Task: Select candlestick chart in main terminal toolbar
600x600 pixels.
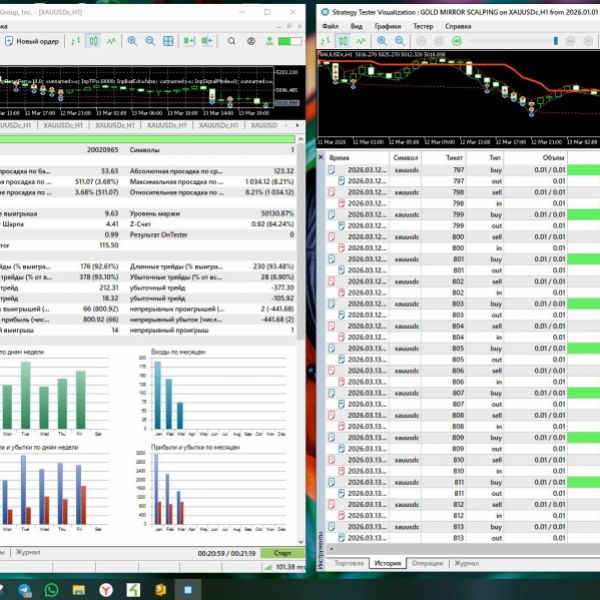Action: 92,41
